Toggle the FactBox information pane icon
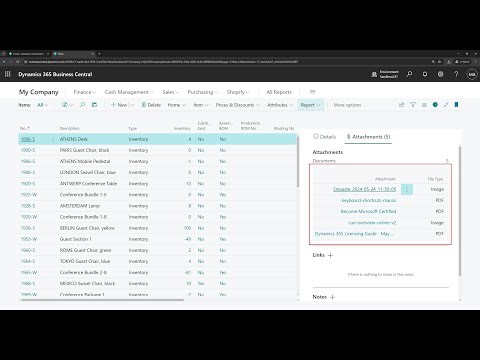Viewport: 480px width, 360px height. 435,105
